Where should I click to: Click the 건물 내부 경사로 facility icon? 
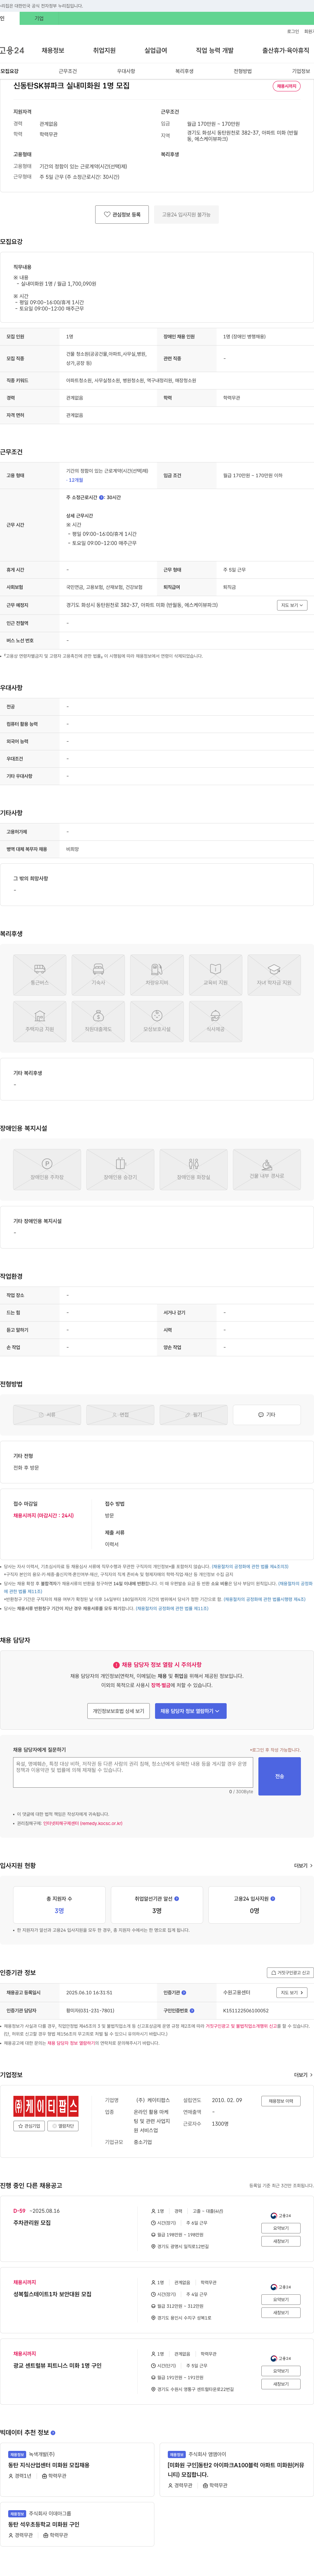pos(267,1169)
